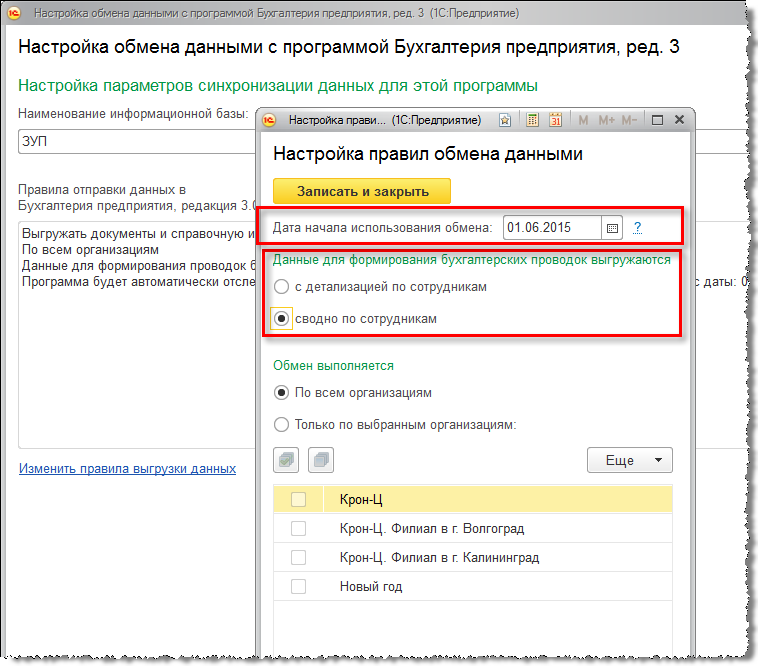The height and width of the screenshot is (666, 758).
Task: Open the calculator icon in dialog title bar
Action: click(x=532, y=120)
